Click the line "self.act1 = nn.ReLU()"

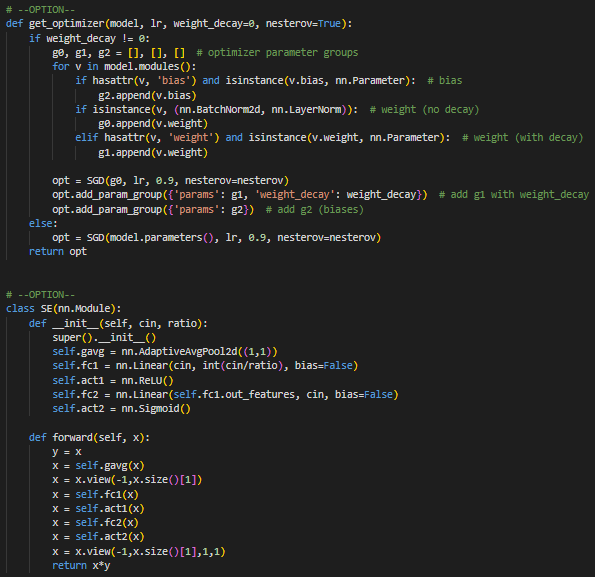click(113, 380)
